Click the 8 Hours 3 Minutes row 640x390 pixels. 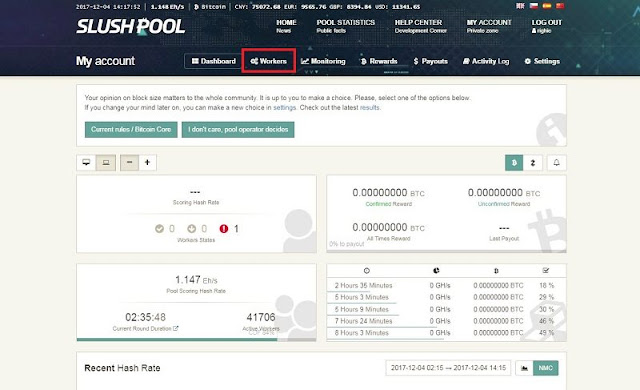click(446, 333)
